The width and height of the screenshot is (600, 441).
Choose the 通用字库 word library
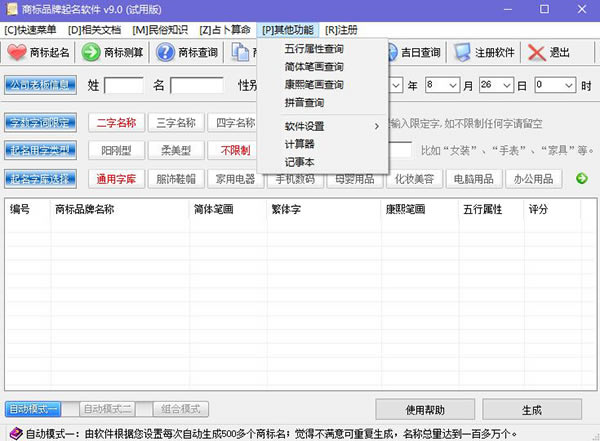[116, 179]
